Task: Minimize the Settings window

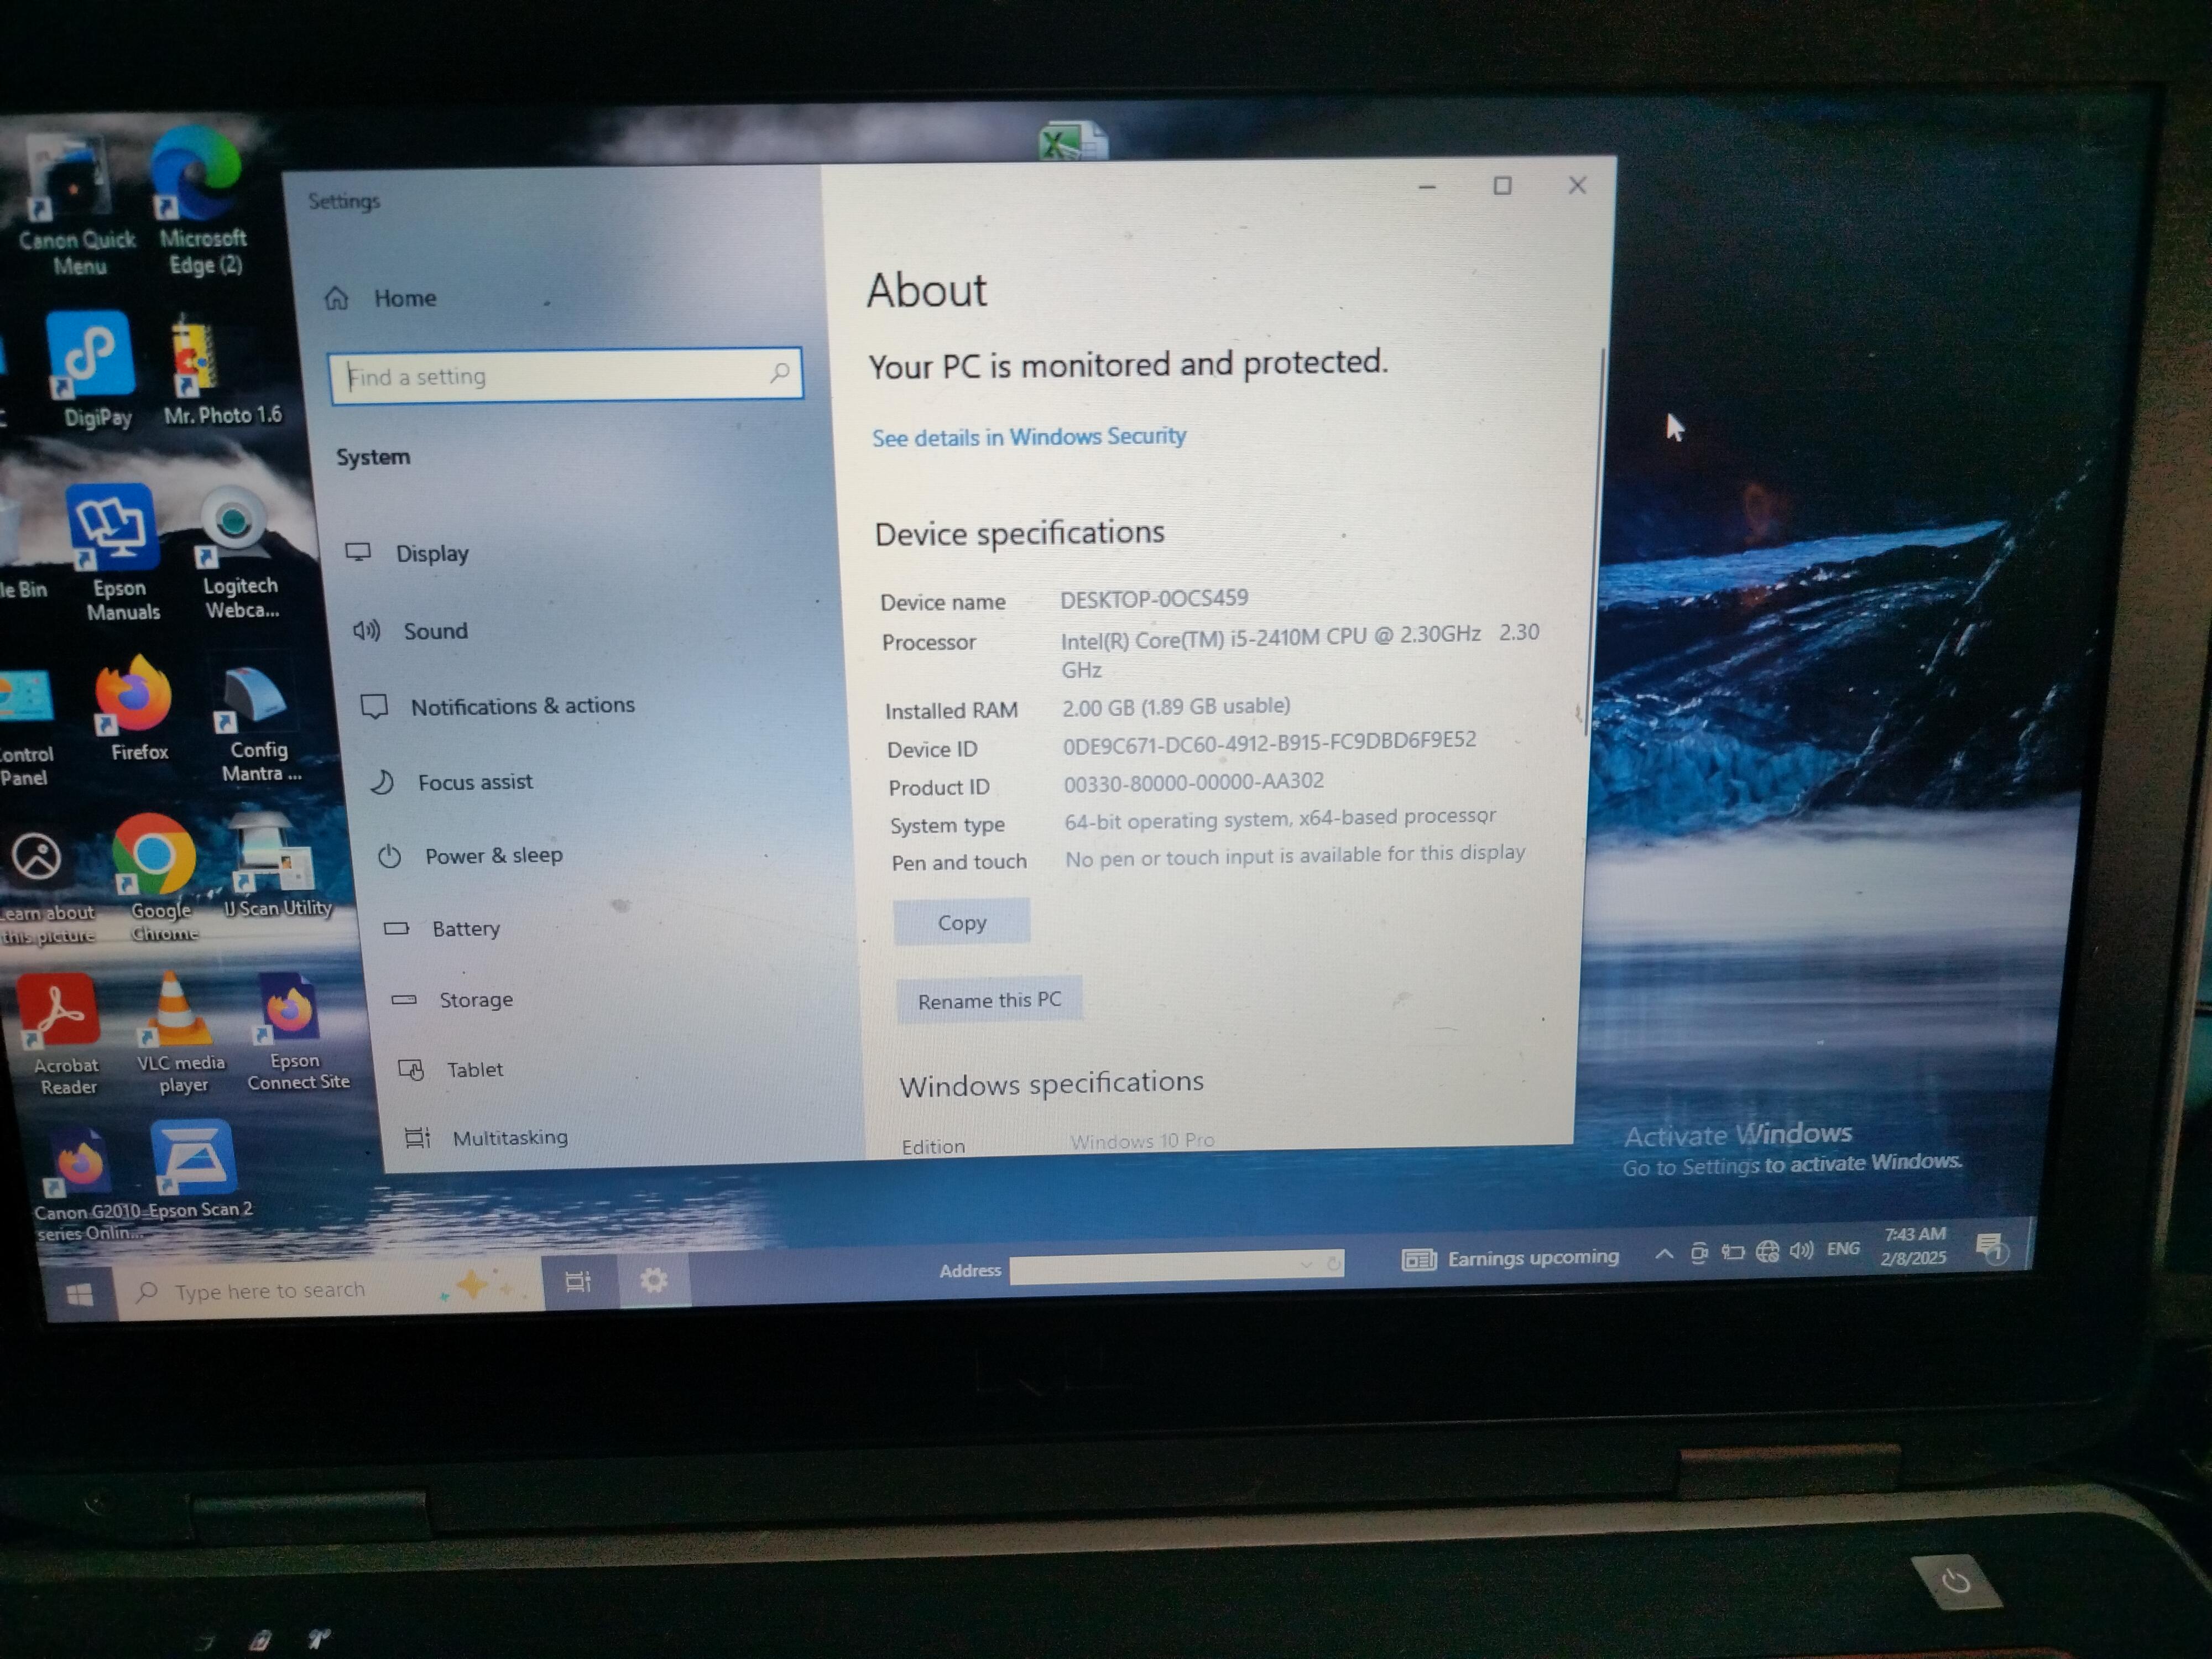Action: tap(1427, 187)
